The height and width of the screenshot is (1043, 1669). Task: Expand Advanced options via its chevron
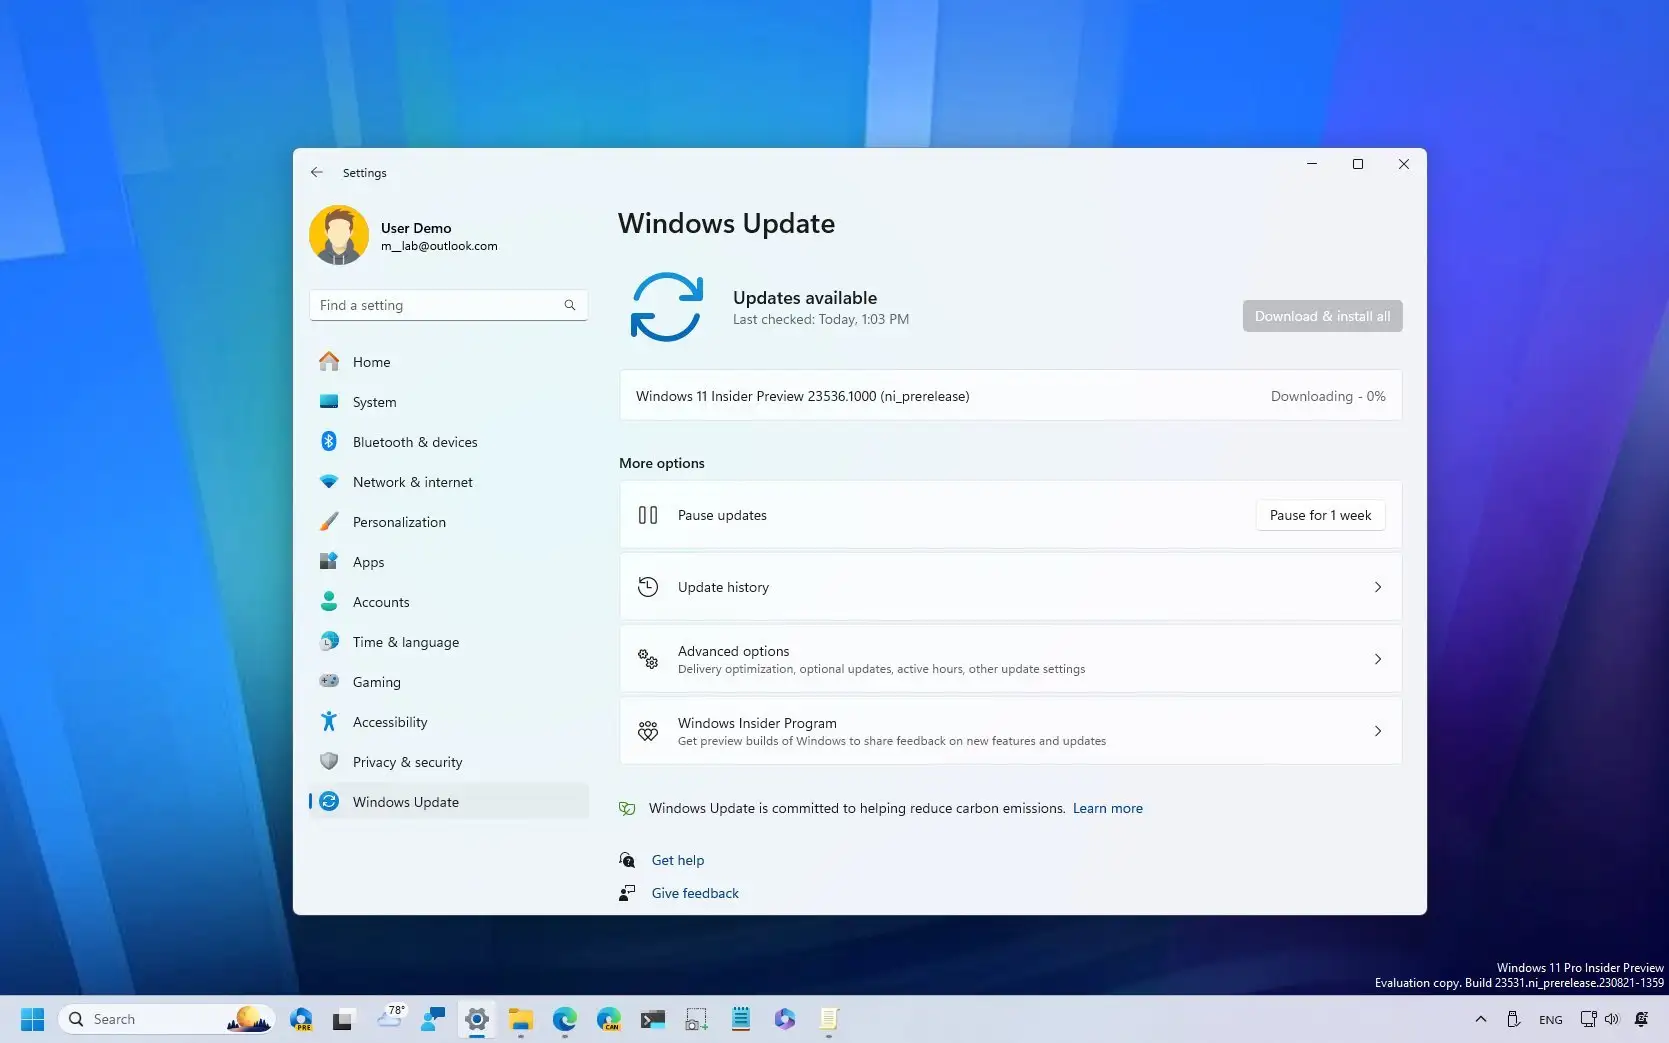pos(1378,659)
